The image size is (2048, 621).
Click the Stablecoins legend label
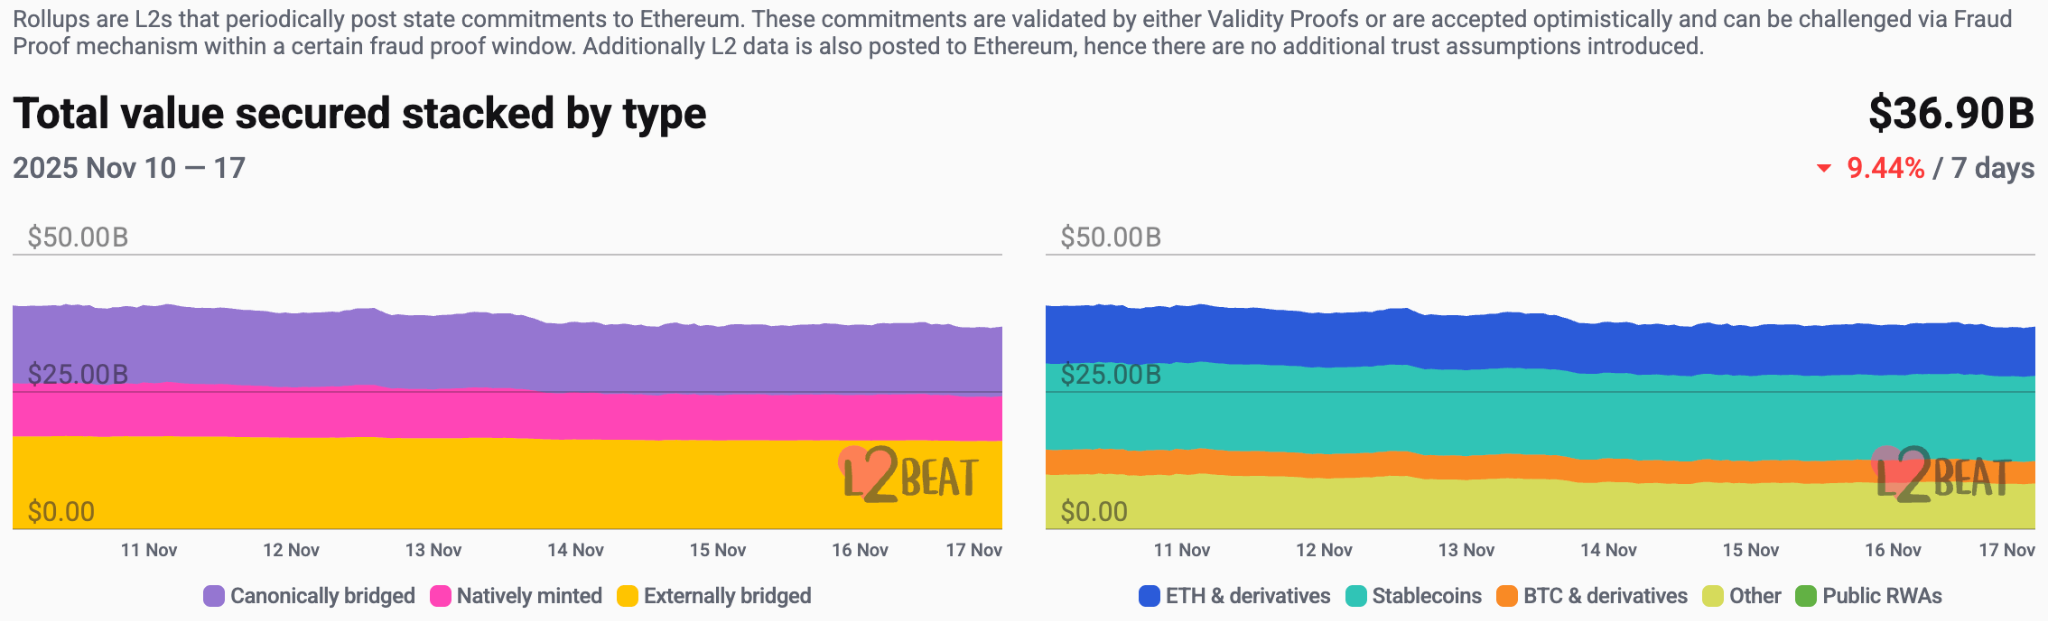point(1426,596)
